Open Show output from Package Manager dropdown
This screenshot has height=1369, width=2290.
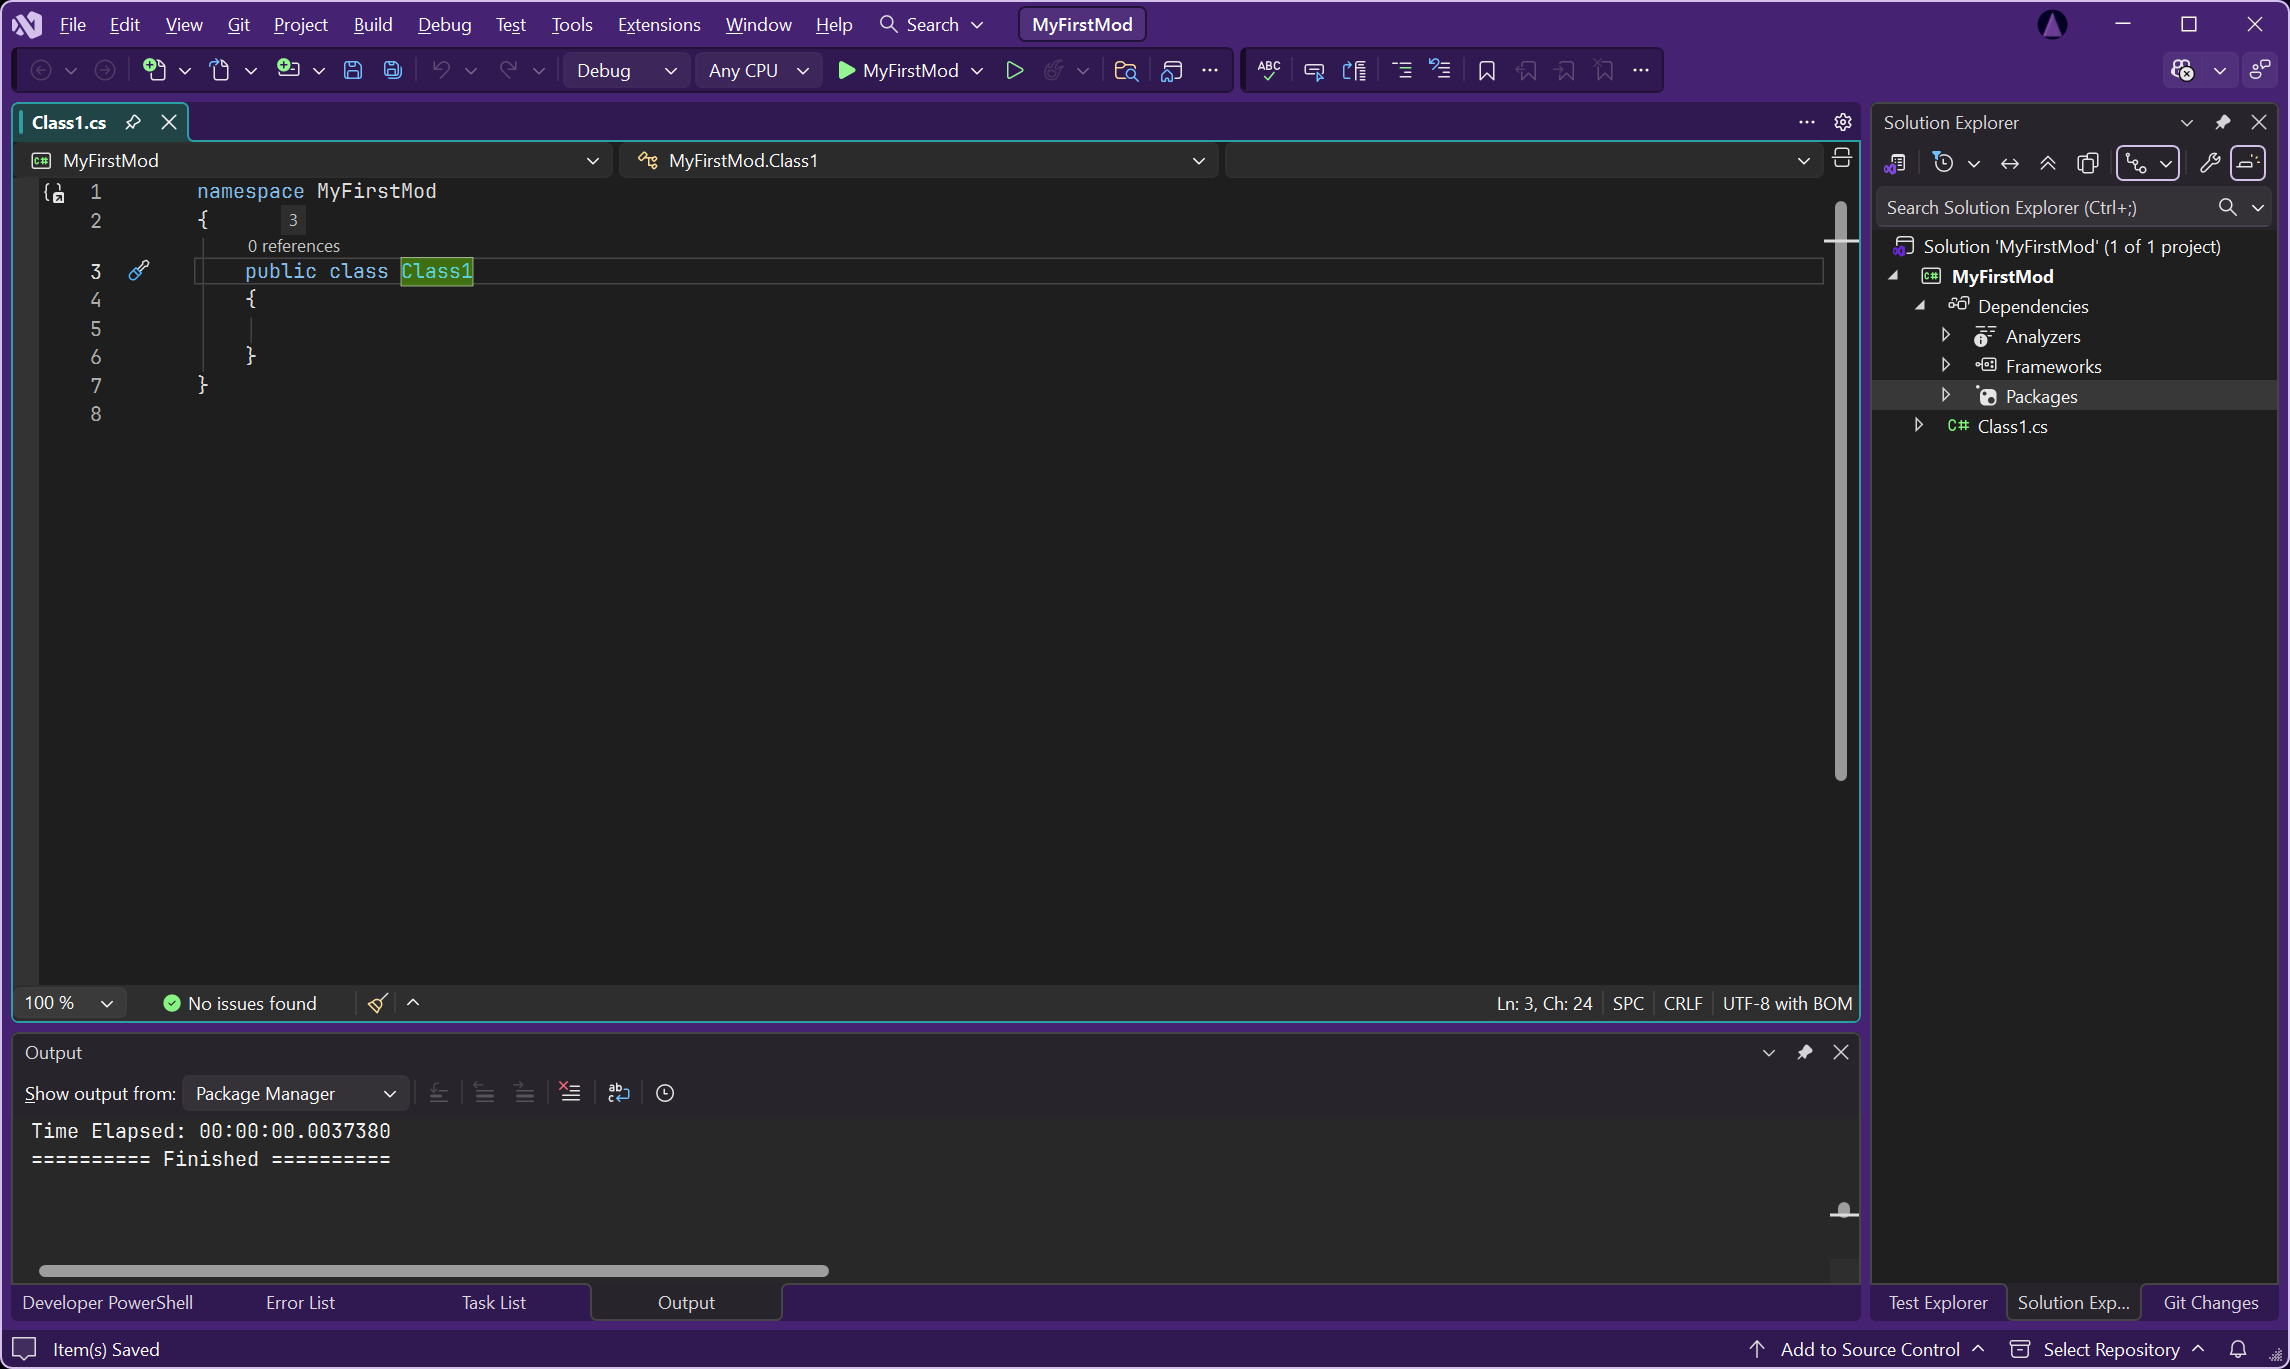(x=295, y=1093)
